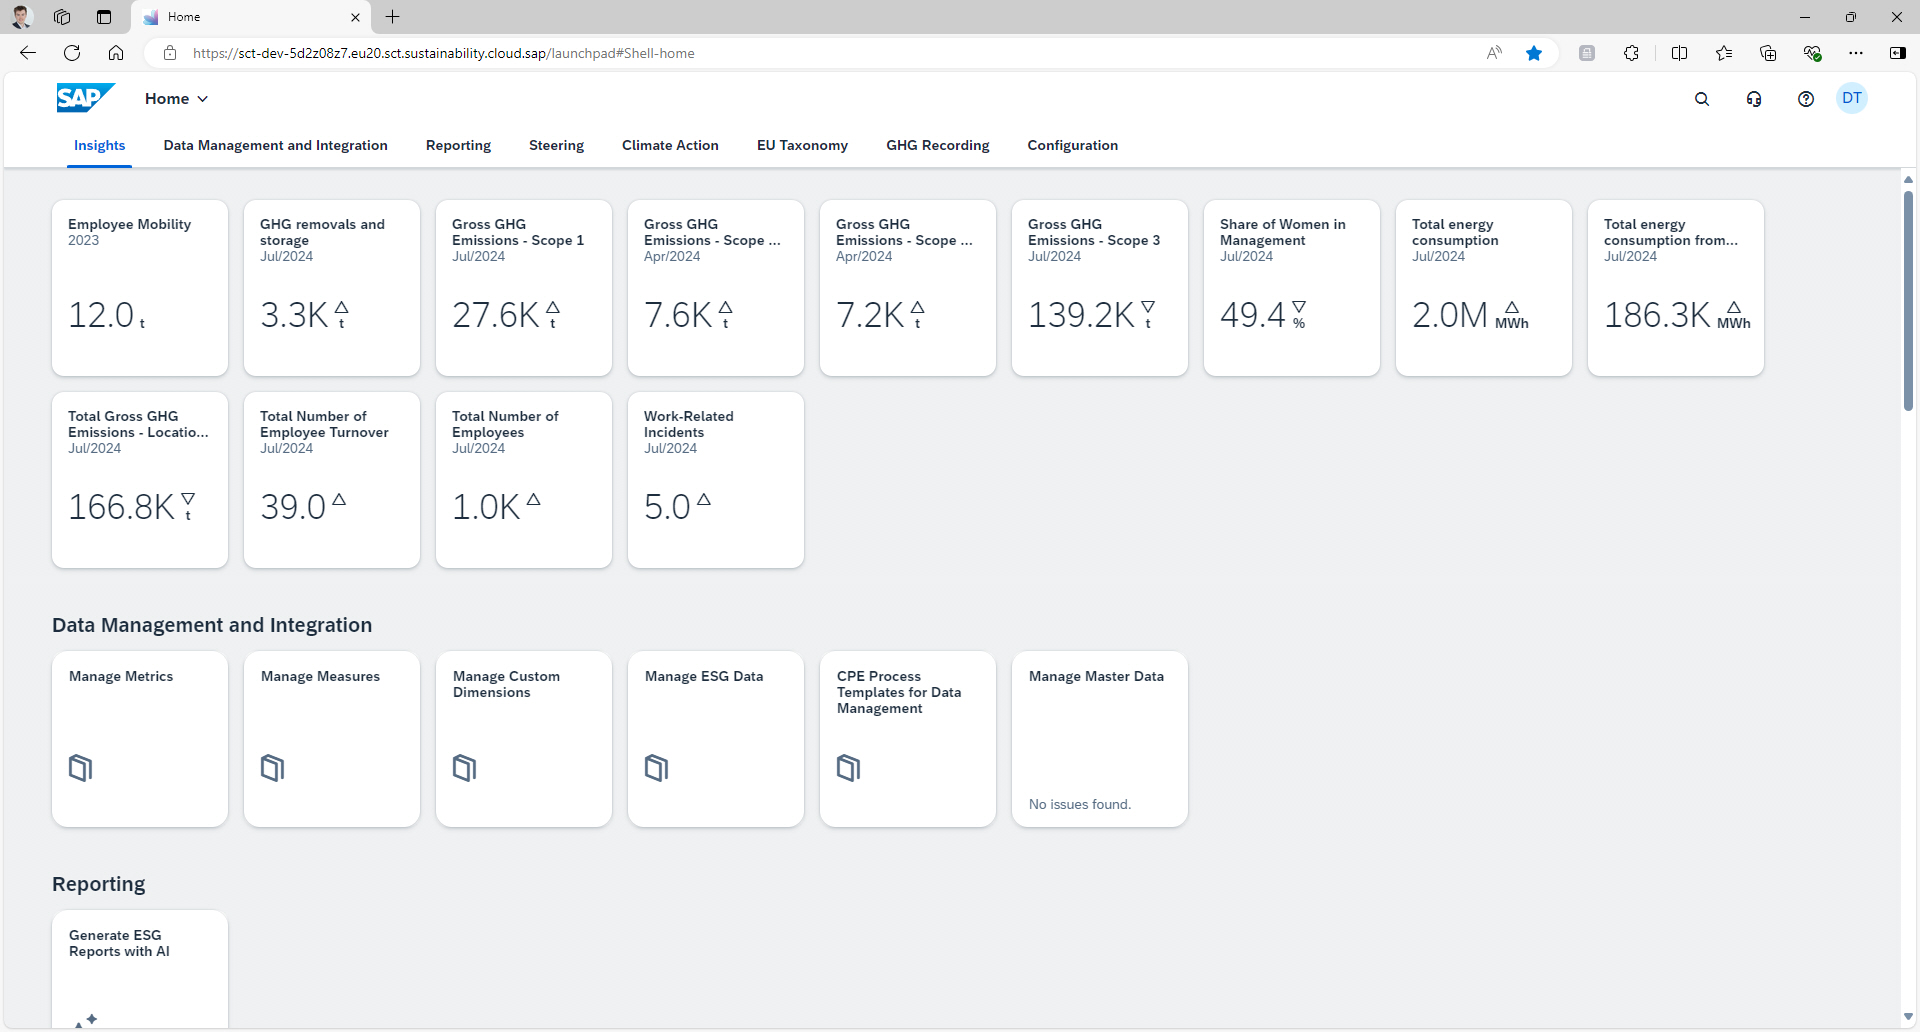Click the Manage Custom Dimensions book icon
The height and width of the screenshot is (1032, 1920).
click(x=464, y=767)
